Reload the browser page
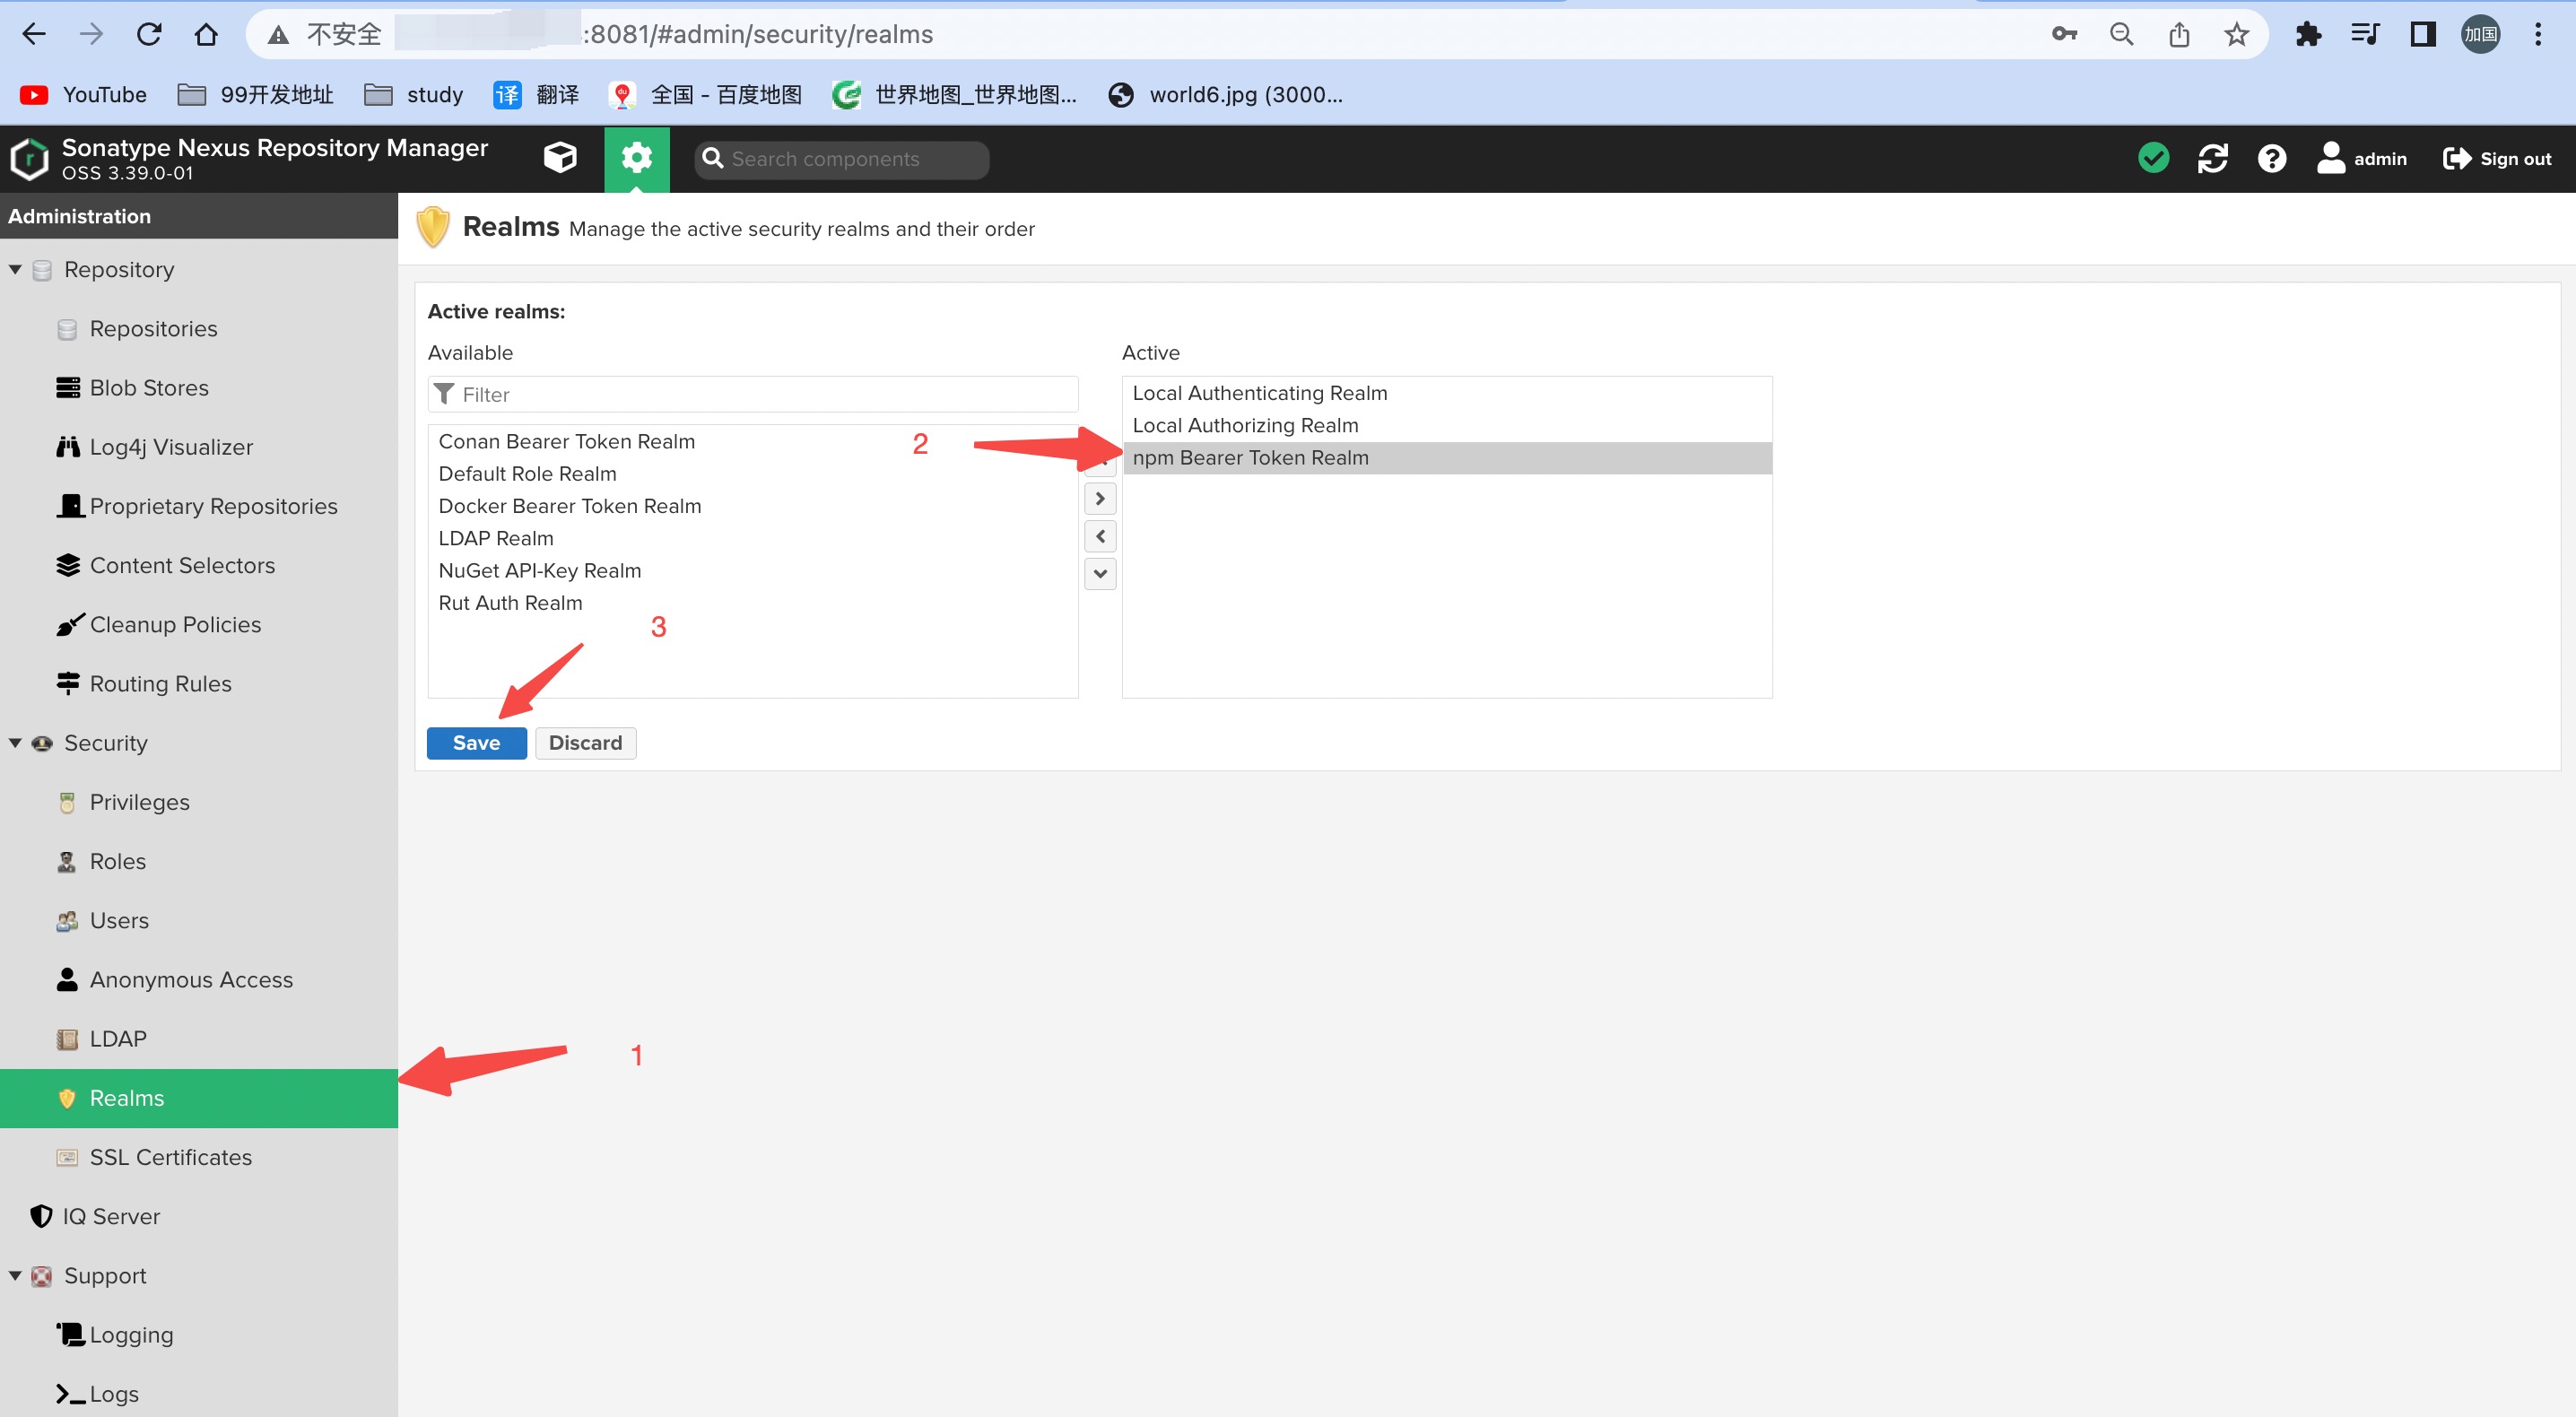Viewport: 2576px width, 1417px height. pos(149,34)
